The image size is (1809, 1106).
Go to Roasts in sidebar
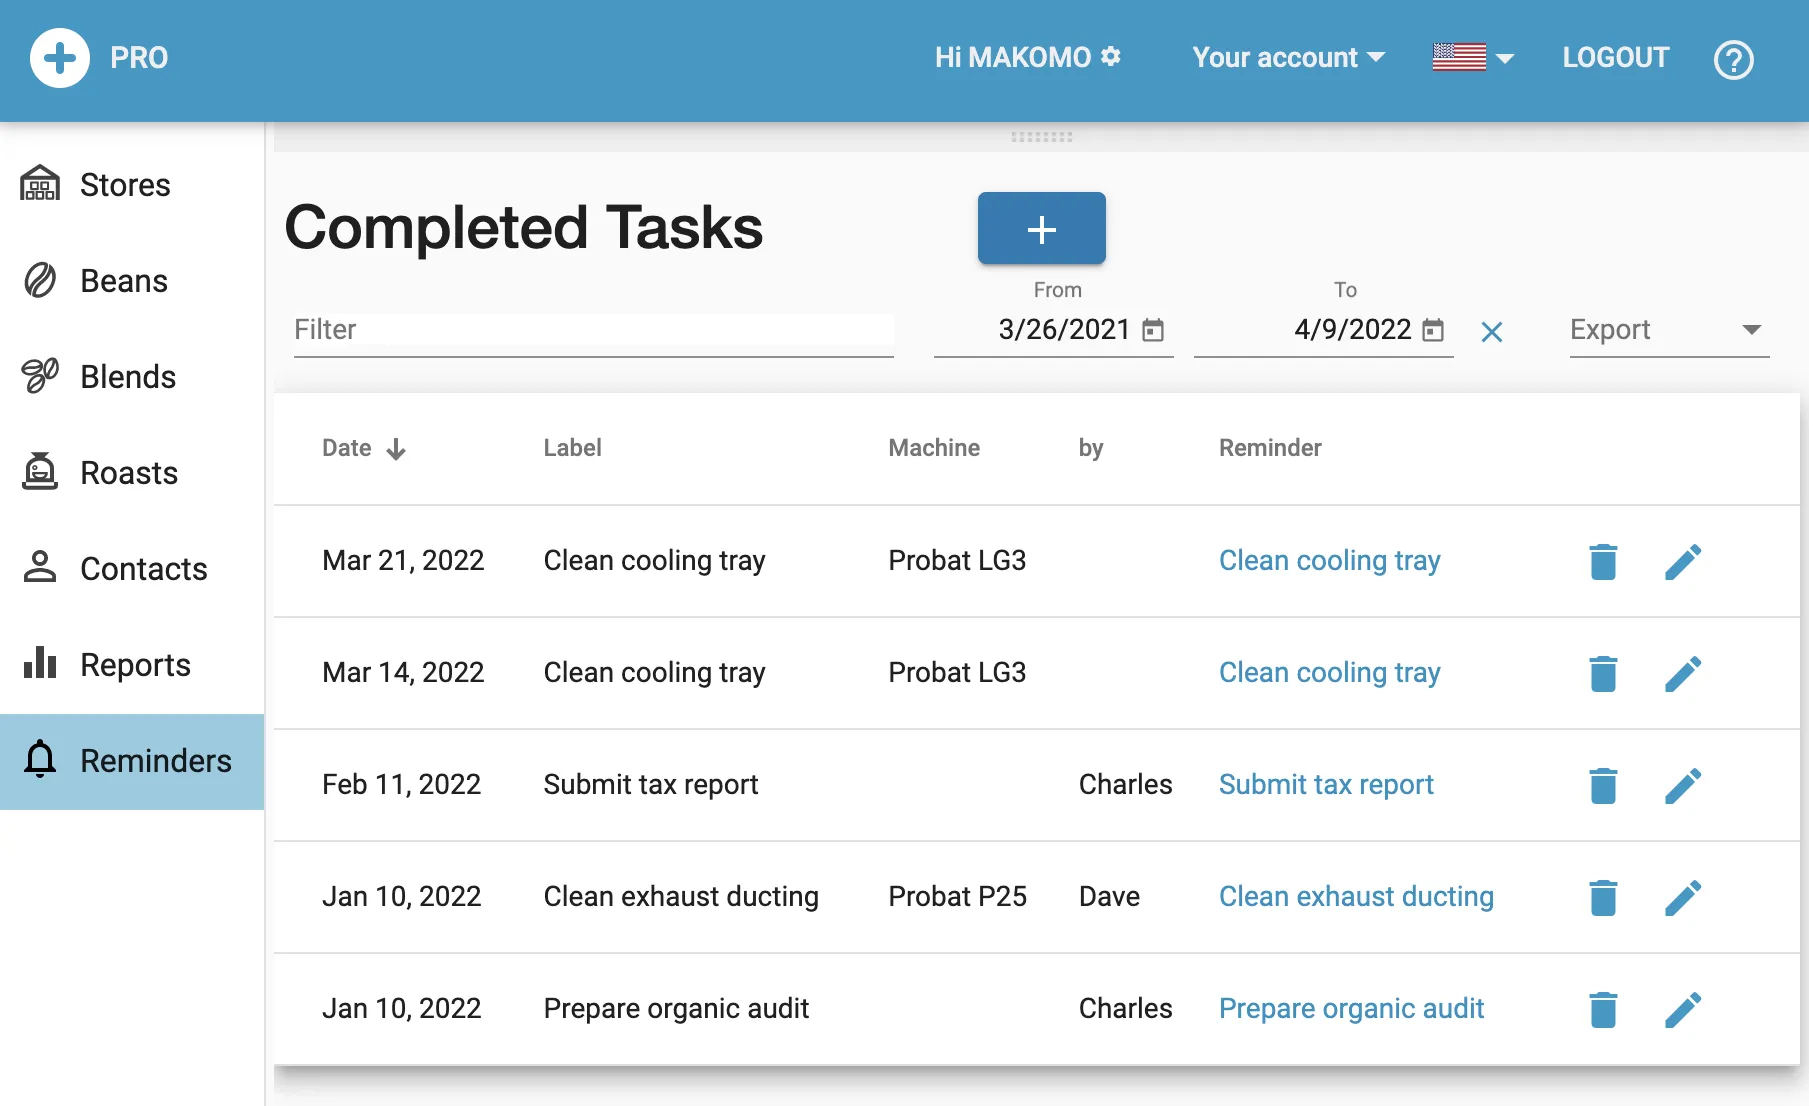[128, 473]
